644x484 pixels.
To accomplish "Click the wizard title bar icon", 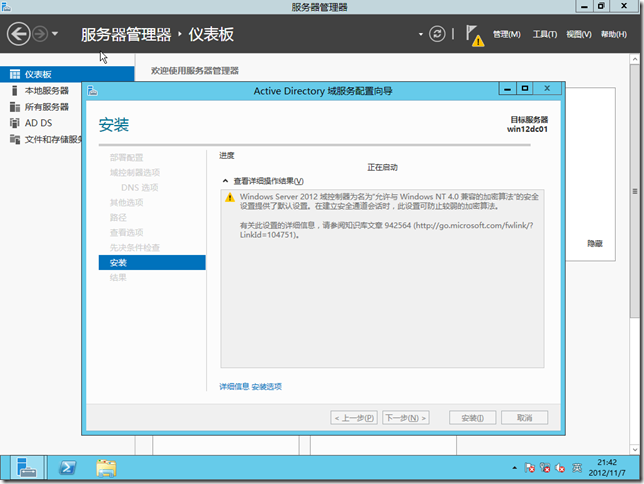I will point(92,91).
